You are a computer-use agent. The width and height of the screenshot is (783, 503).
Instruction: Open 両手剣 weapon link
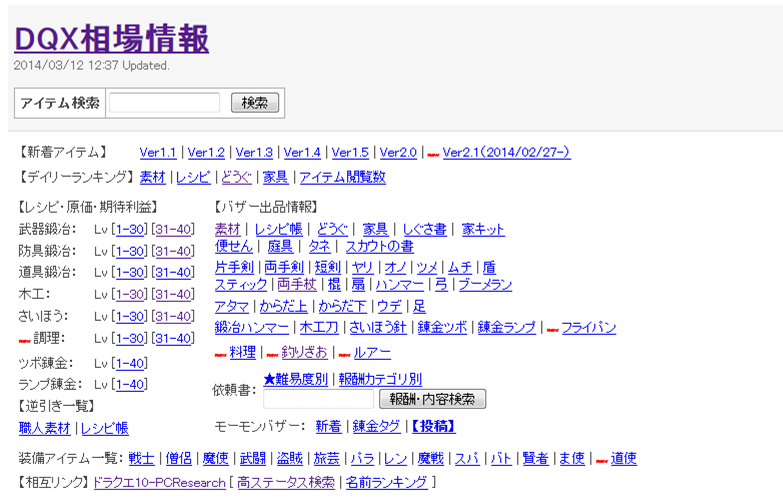point(284,267)
